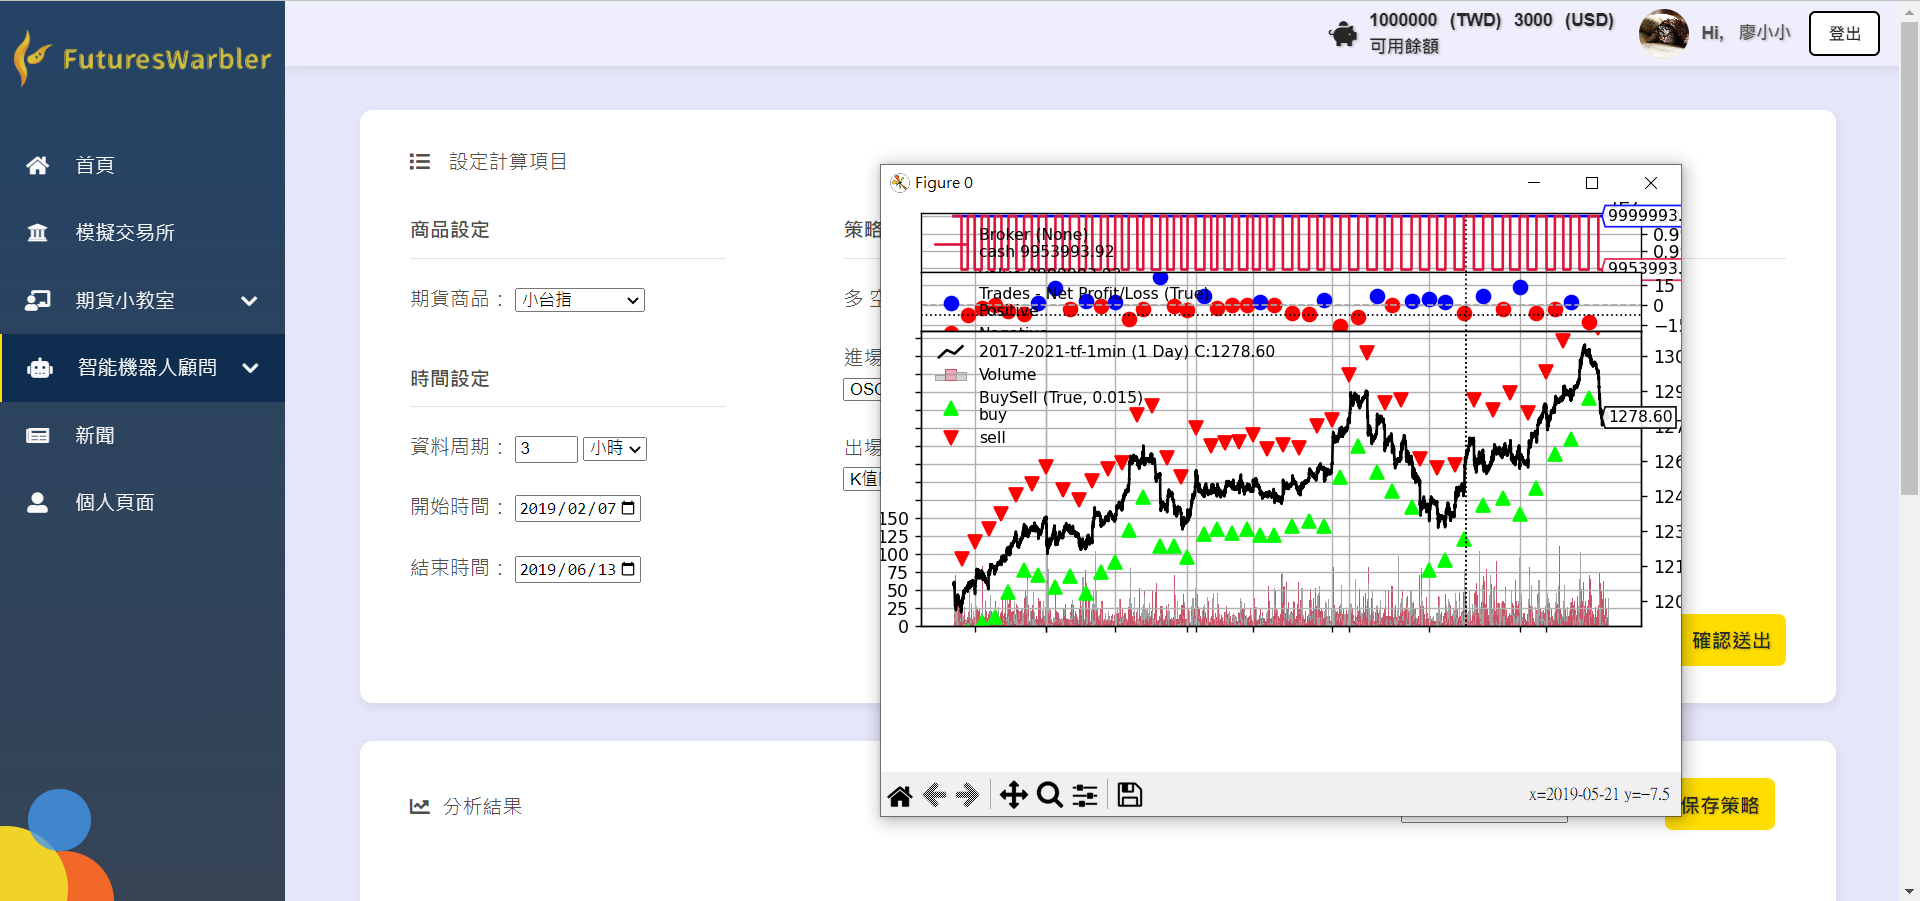Open 新聞 page from sidebar
The width and height of the screenshot is (1920, 901).
coord(95,436)
